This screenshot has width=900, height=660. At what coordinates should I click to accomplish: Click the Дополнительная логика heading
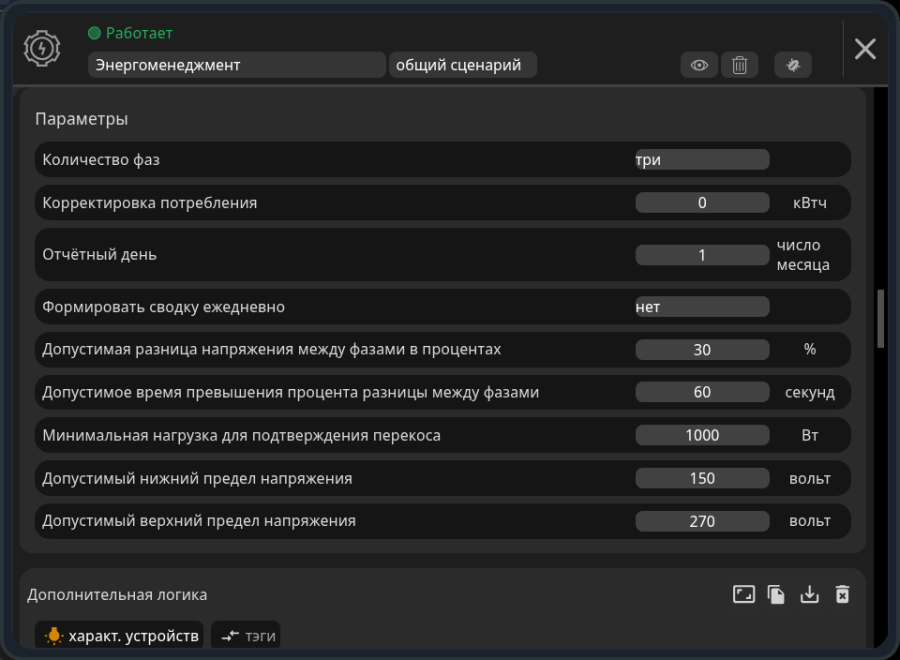(117, 595)
